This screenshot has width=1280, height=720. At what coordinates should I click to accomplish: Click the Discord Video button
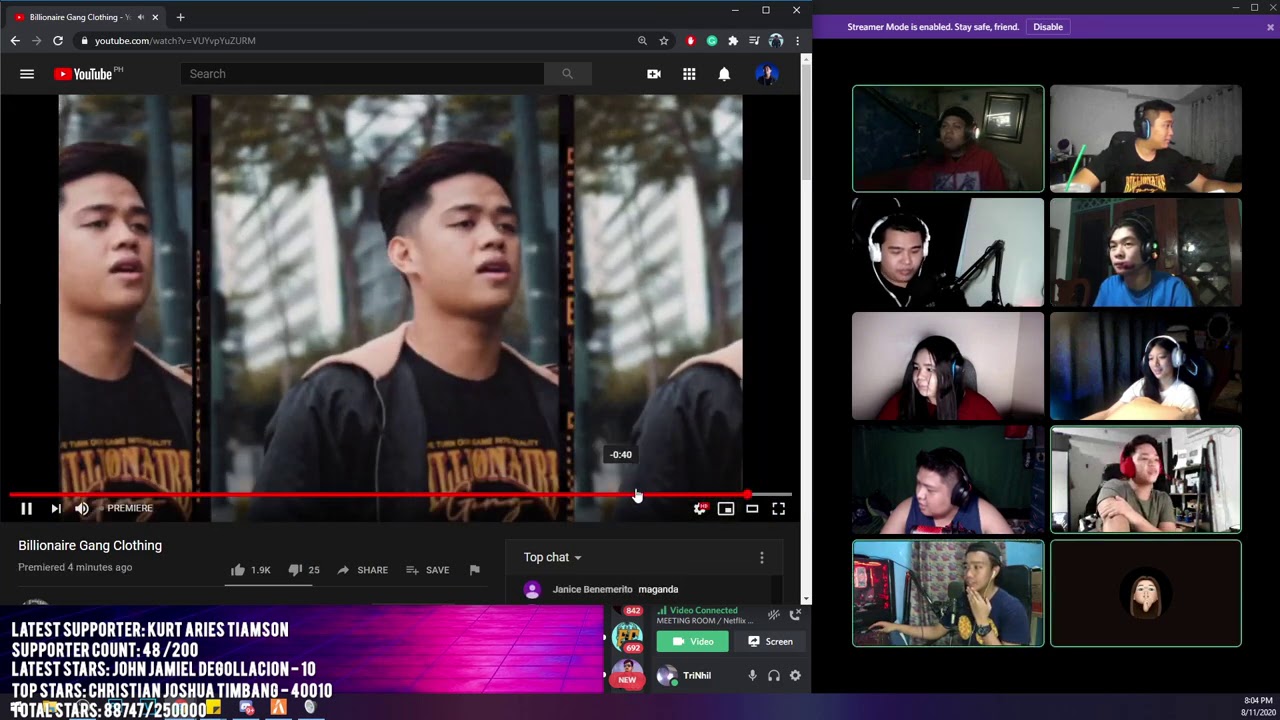(x=693, y=642)
